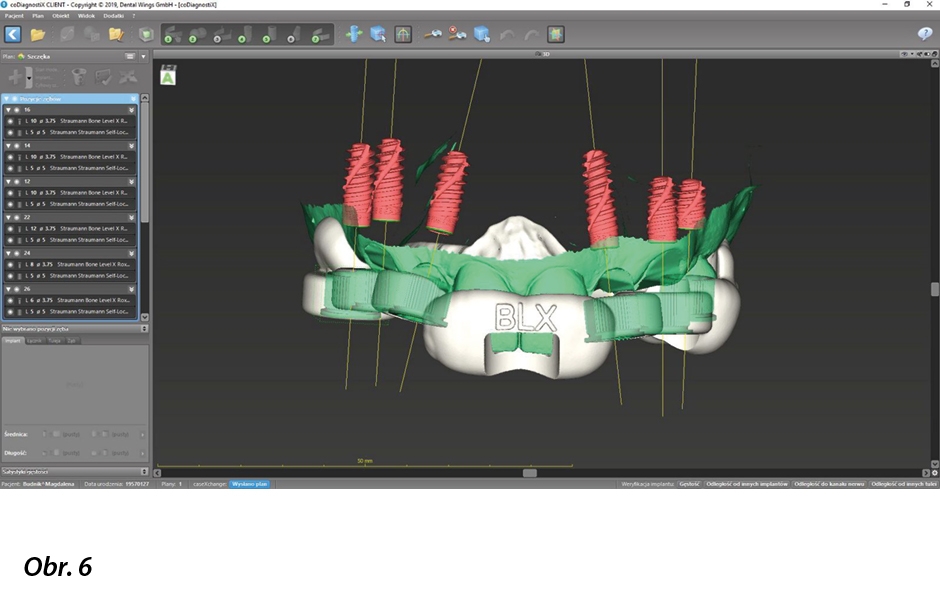Click 'Odległość od innych implantów' in status bar

click(x=747, y=484)
